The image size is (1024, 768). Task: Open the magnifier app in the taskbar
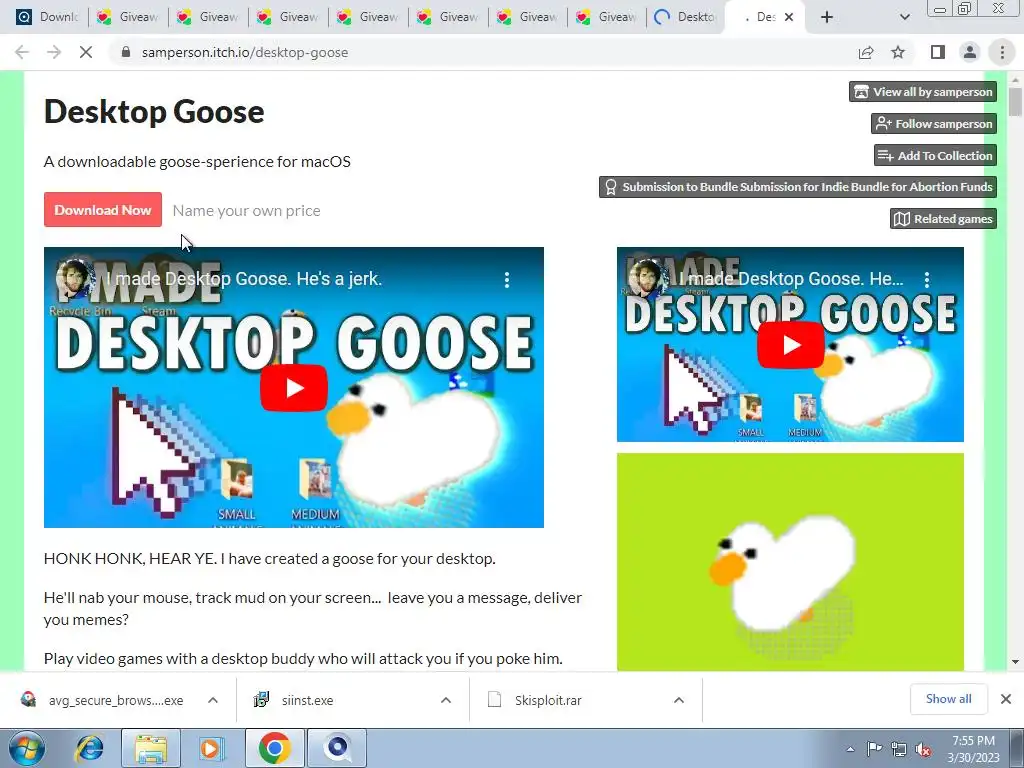pos(337,748)
